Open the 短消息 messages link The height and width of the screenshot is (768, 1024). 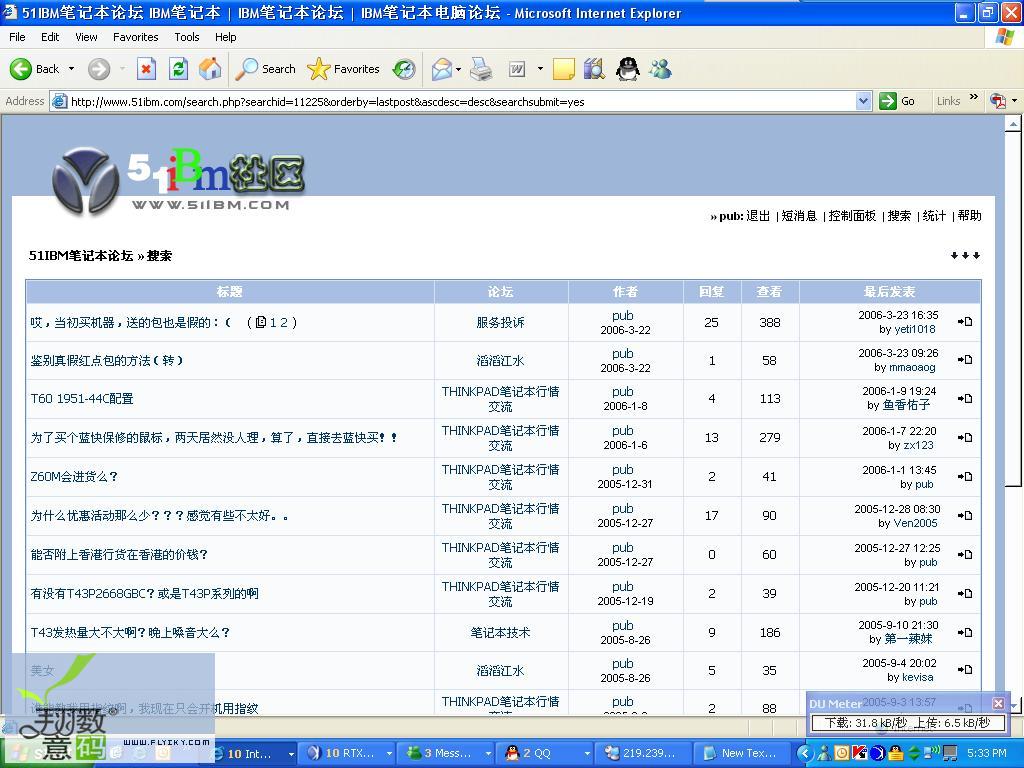(x=799, y=216)
